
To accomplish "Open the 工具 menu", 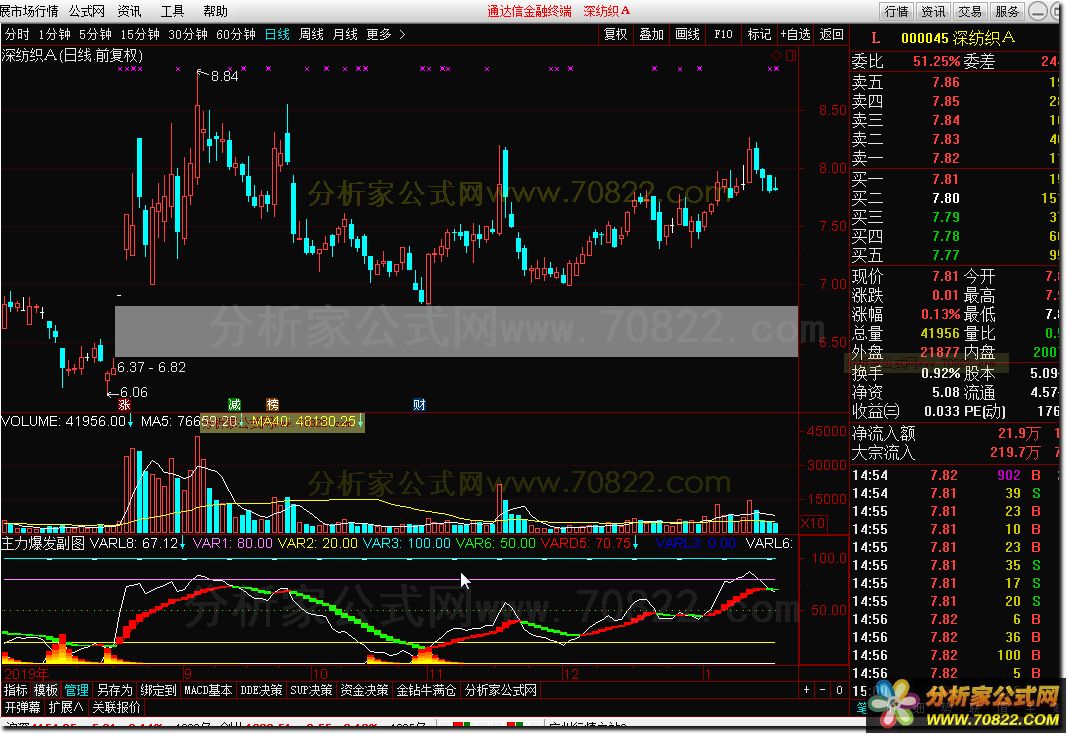I will click(x=172, y=11).
